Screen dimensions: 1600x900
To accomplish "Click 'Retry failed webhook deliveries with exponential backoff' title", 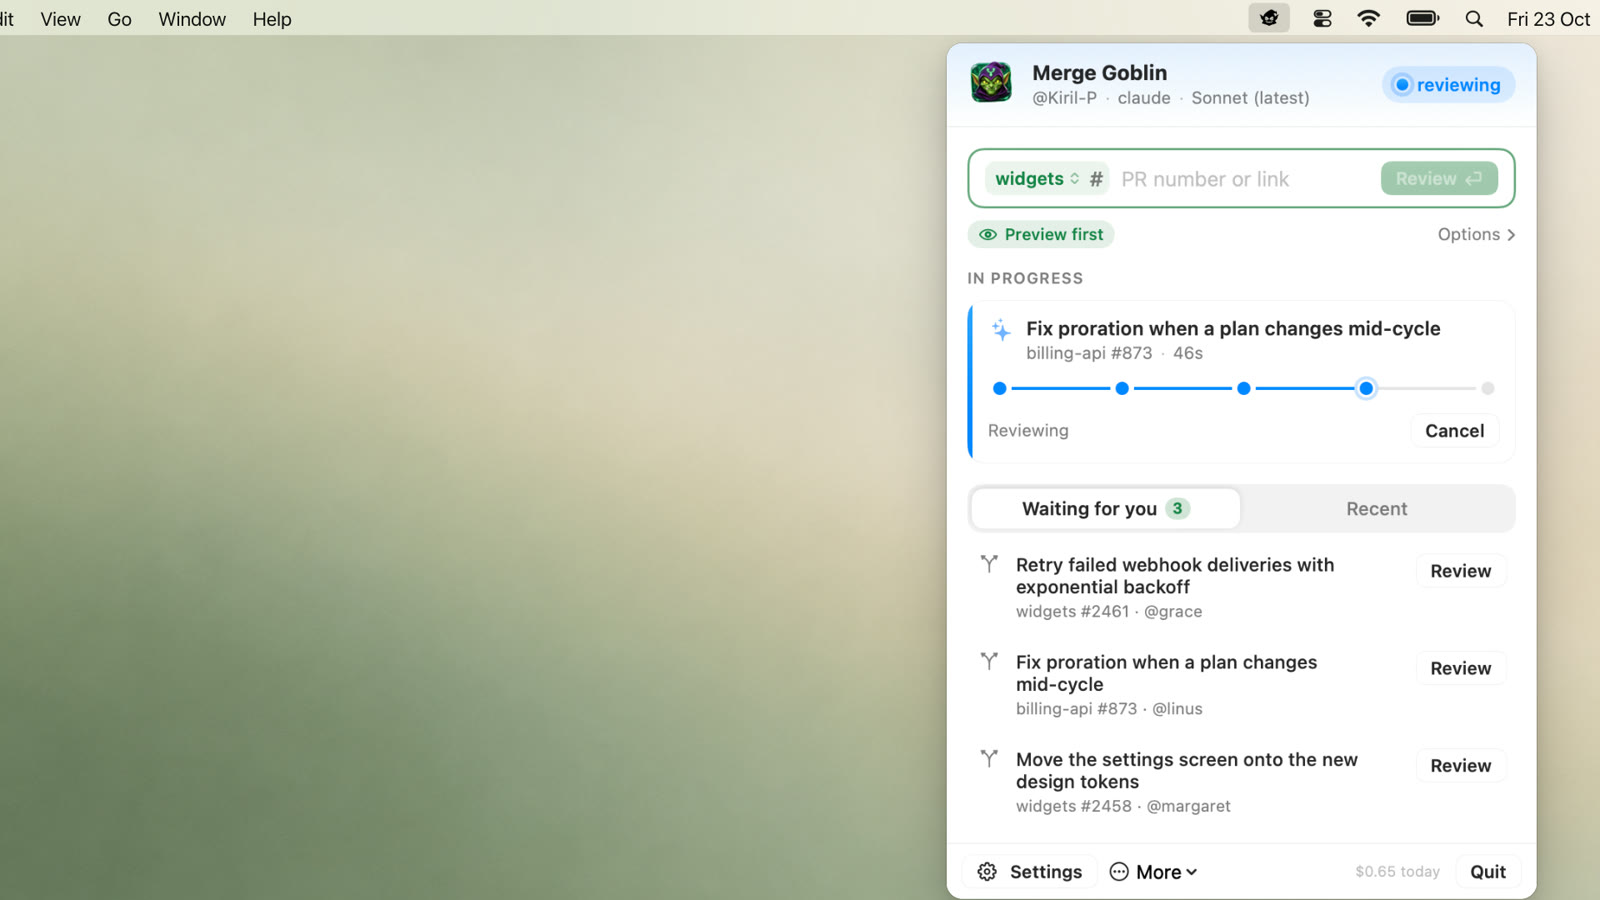I will click(1175, 576).
